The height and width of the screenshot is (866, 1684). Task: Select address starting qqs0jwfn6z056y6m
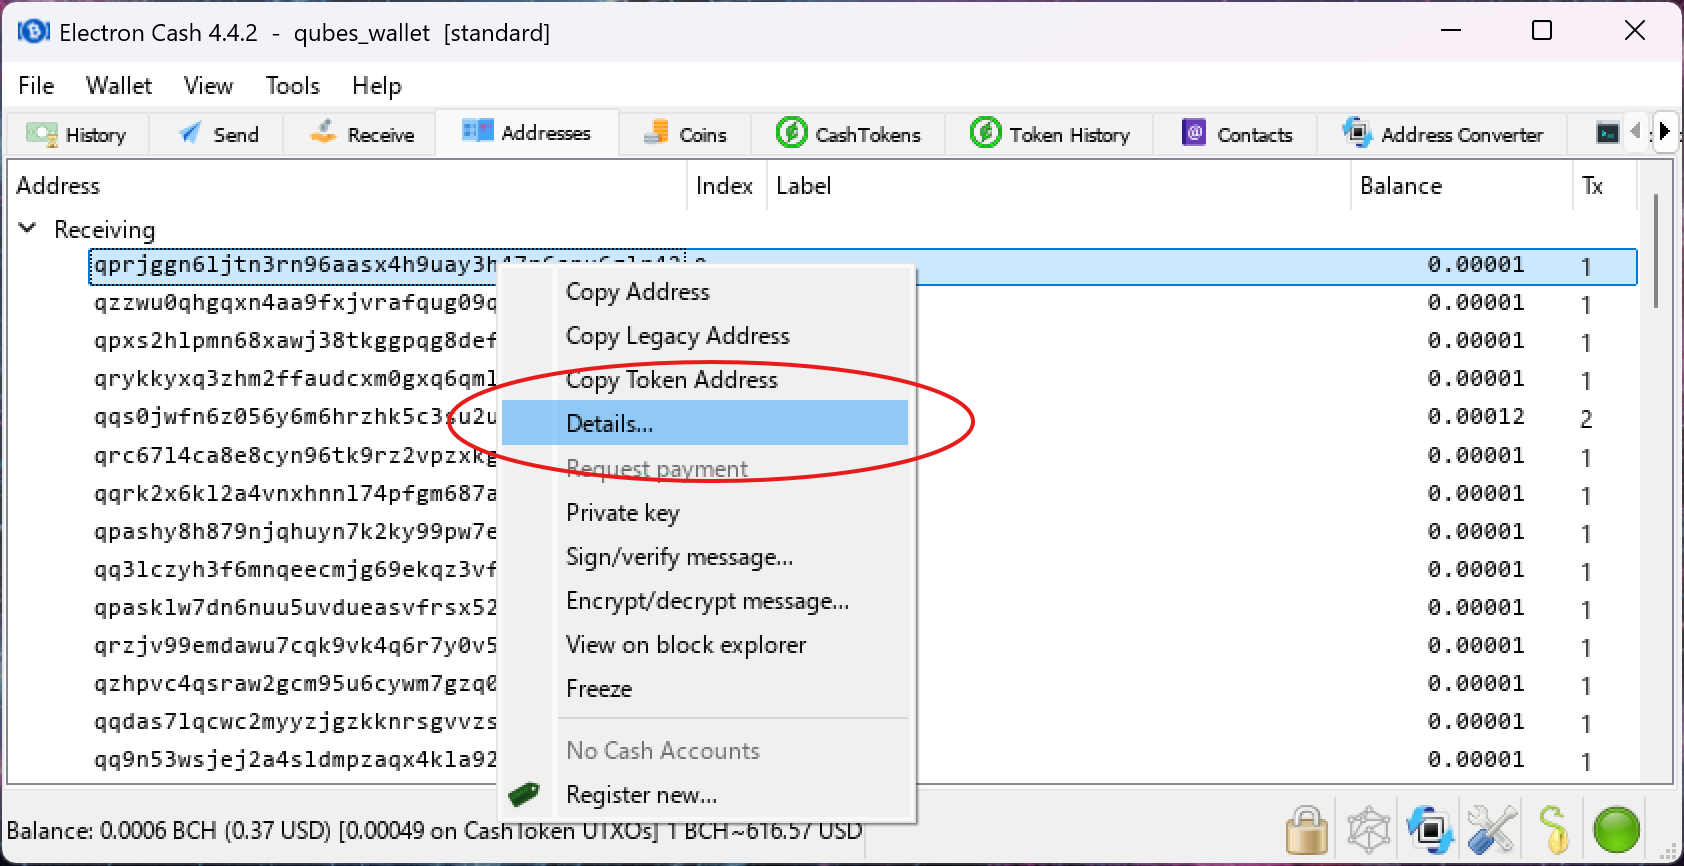pos(295,417)
